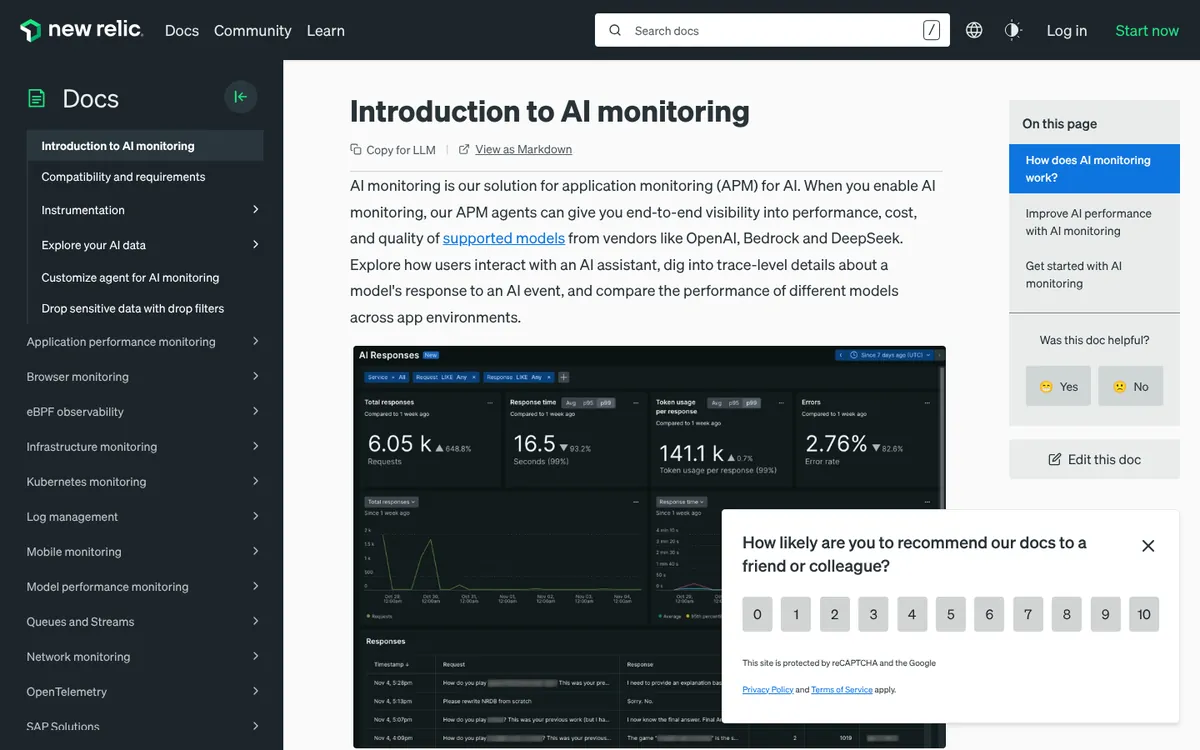Image resolution: width=1200 pixels, height=750 pixels.
Task: Jump to Improve AI performance section
Action: coord(1088,222)
